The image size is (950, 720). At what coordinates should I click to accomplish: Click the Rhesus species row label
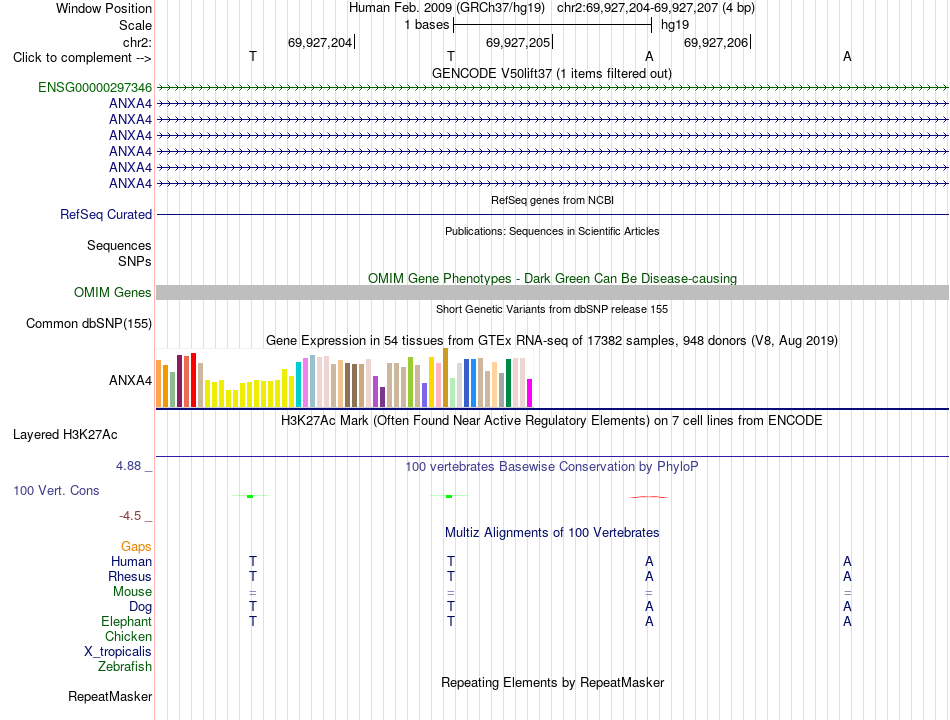coord(130,576)
